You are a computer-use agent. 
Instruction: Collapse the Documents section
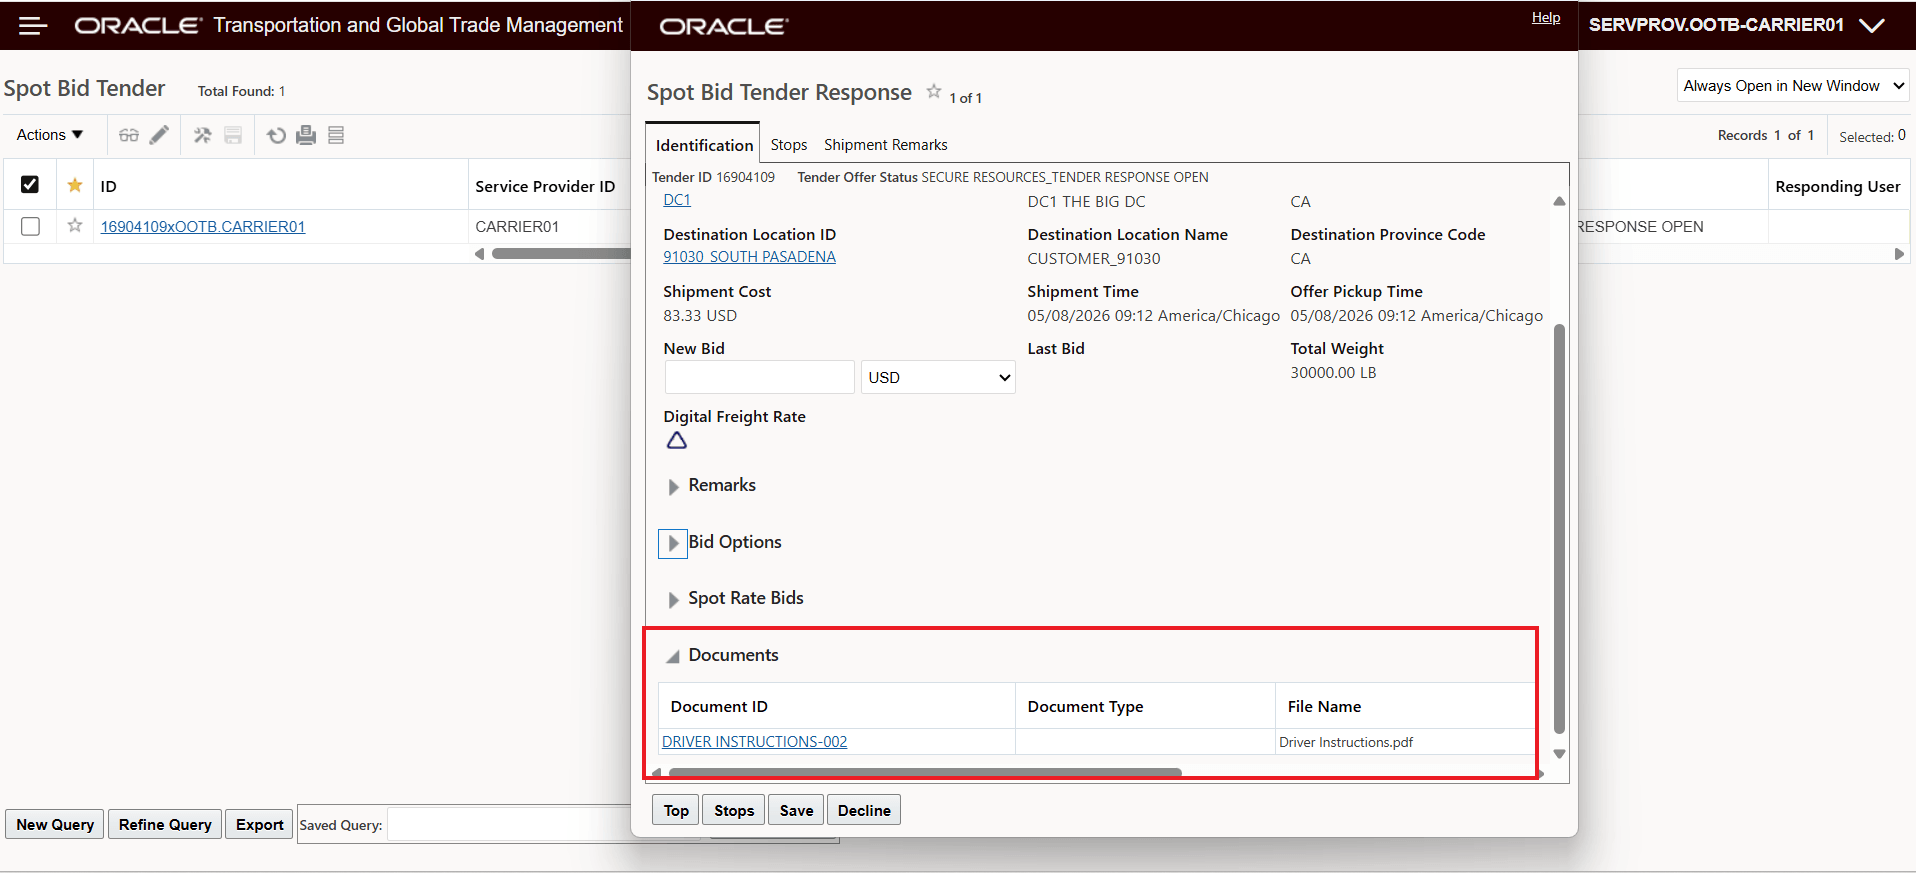click(x=673, y=656)
